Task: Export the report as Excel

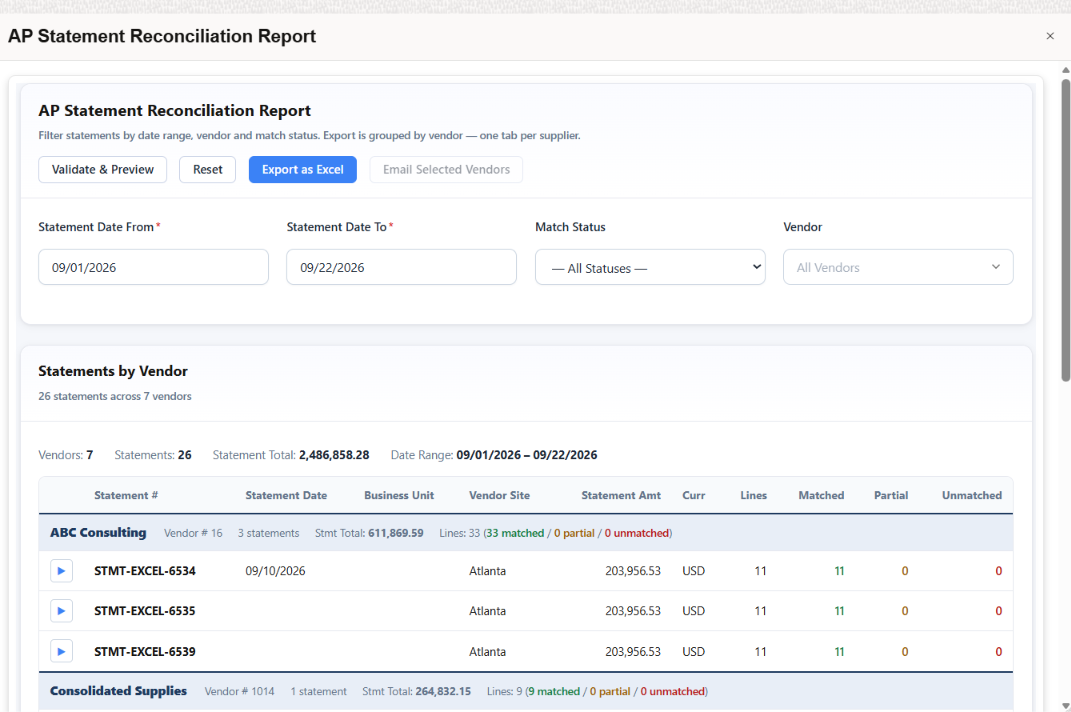Action: click(303, 169)
